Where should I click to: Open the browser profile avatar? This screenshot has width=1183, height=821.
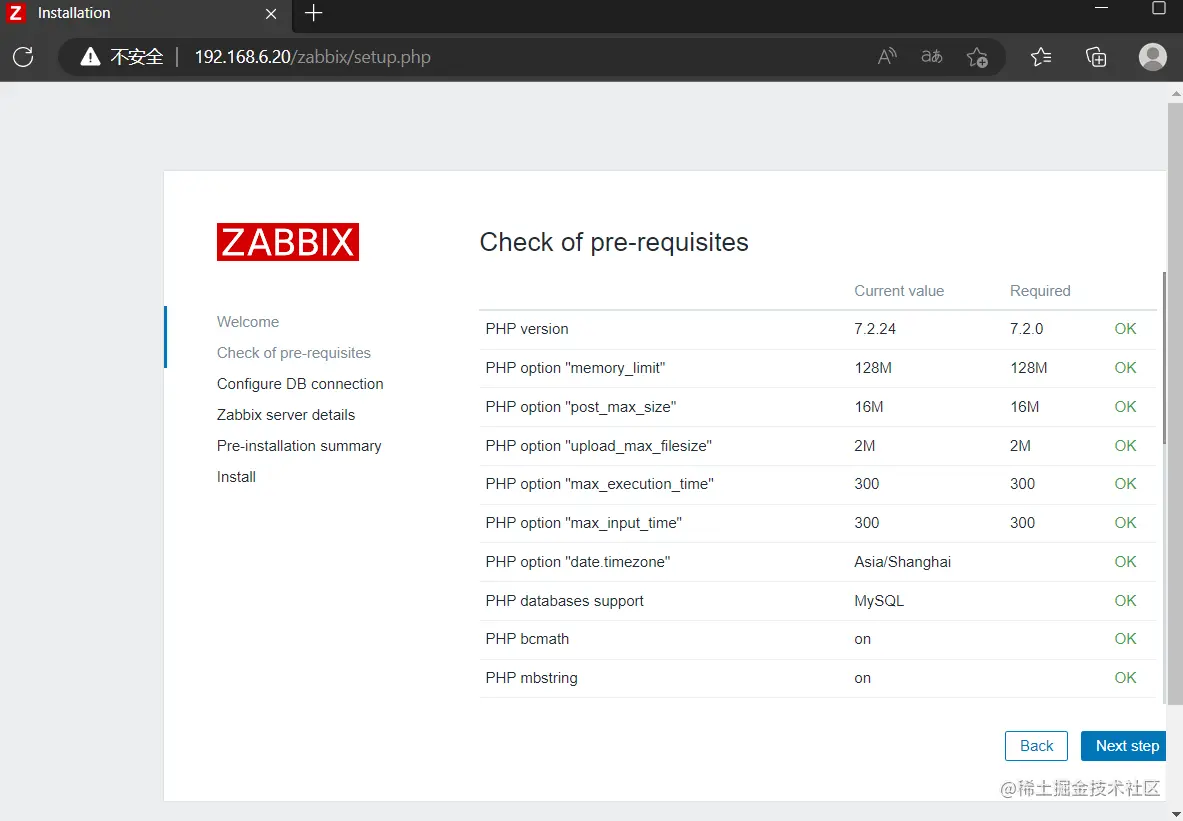tap(1152, 57)
